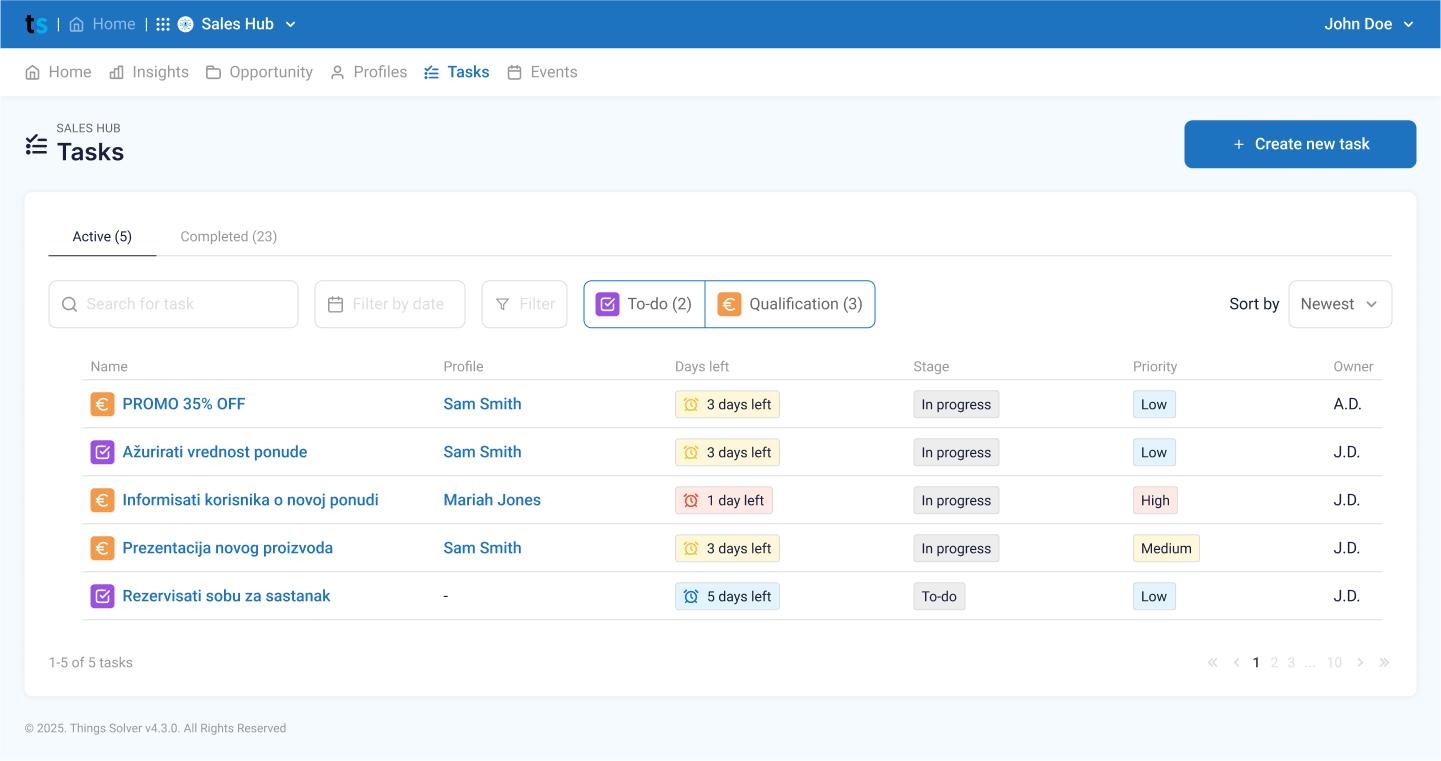Open Sam Smith profile in Prezentacija row
The height and width of the screenshot is (761, 1441).
[482, 548]
